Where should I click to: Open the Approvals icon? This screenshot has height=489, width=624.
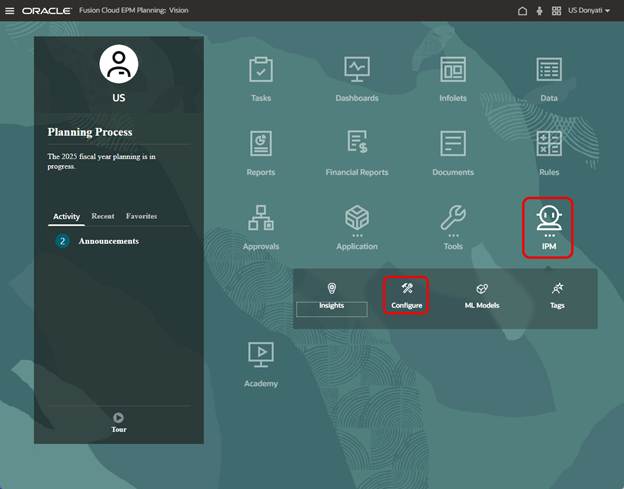(261, 219)
